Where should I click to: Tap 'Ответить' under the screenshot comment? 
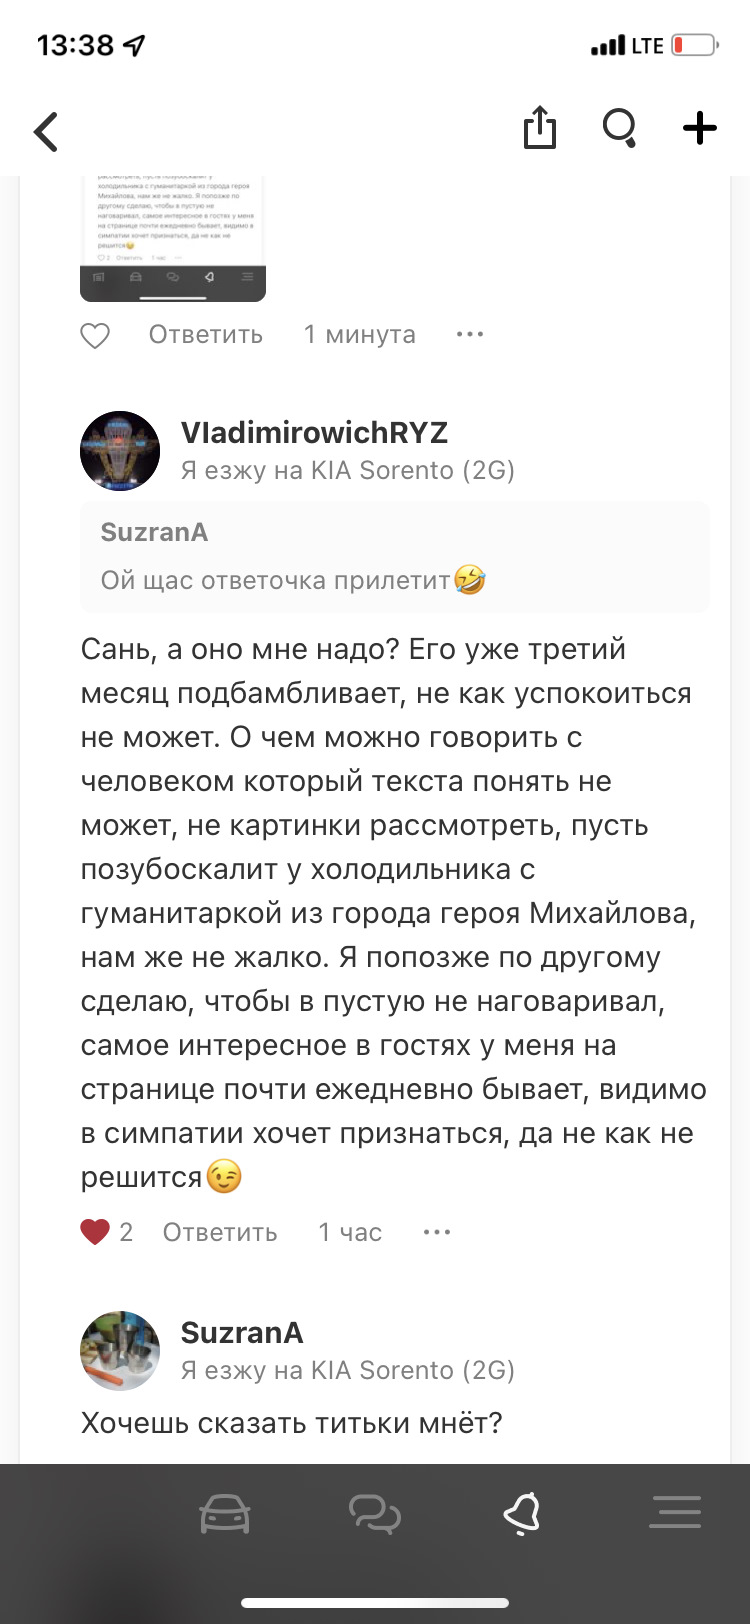tap(205, 335)
